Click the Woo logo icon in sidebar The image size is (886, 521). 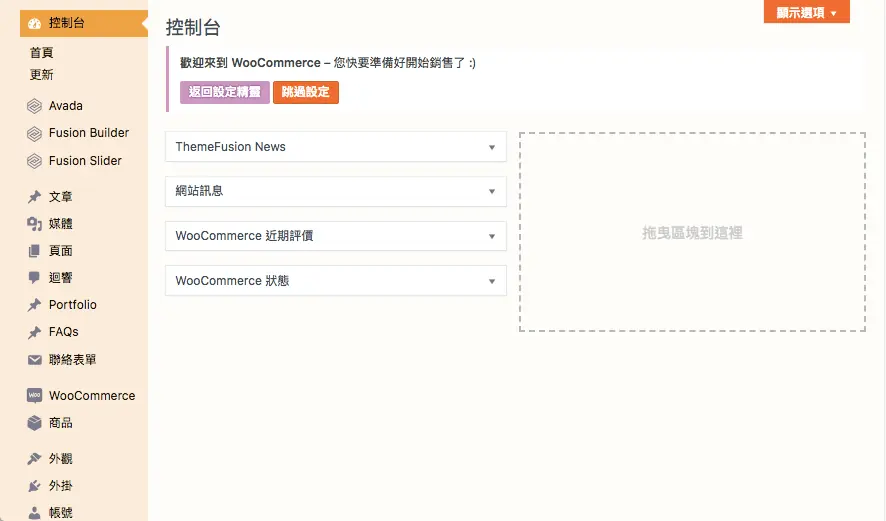(x=34, y=396)
